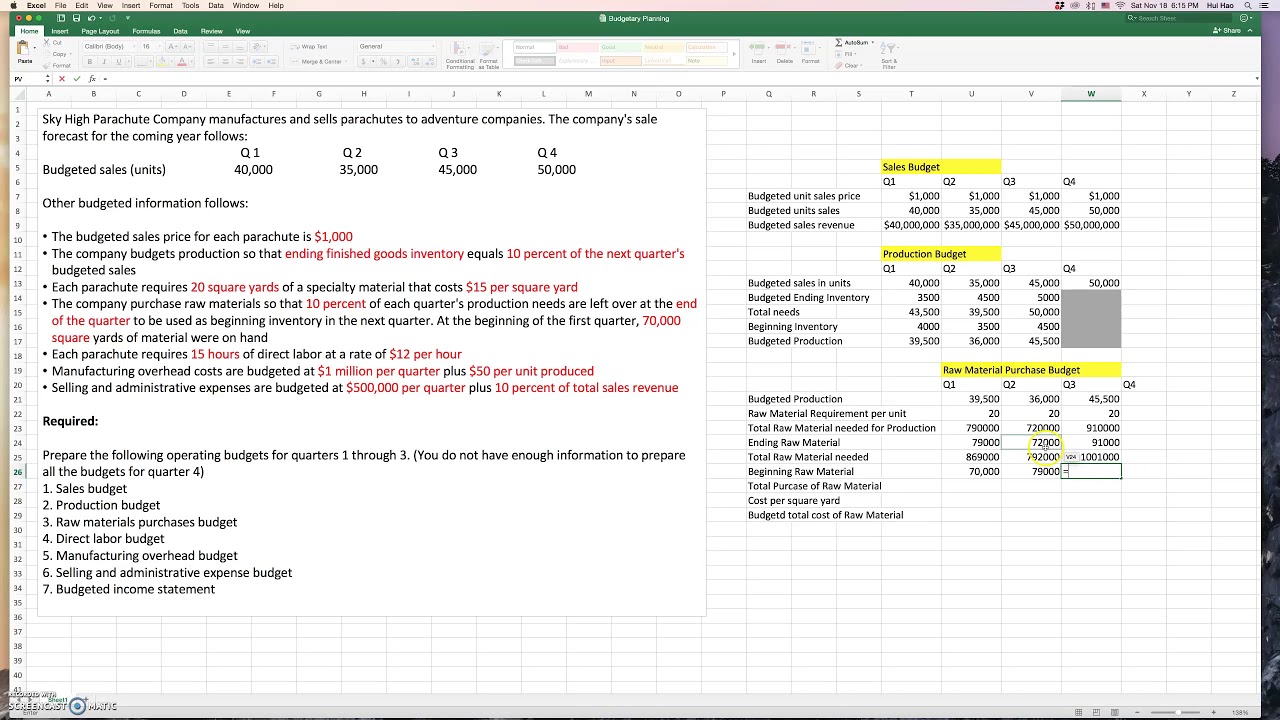This screenshot has height=720, width=1280.
Task: Confirm formula entry with the green checkmark
Action: pyautogui.click(x=77, y=79)
